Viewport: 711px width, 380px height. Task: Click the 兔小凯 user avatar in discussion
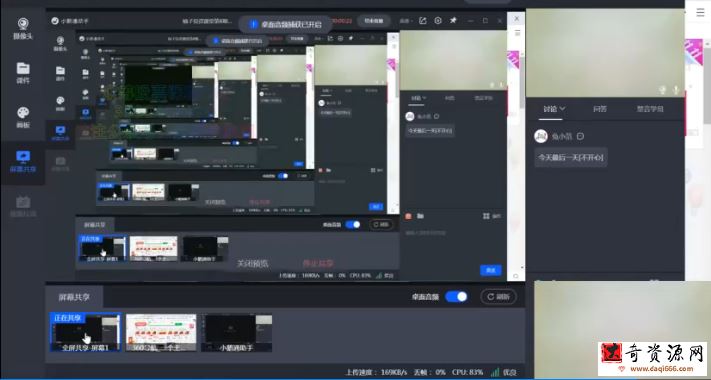pyautogui.click(x=541, y=136)
